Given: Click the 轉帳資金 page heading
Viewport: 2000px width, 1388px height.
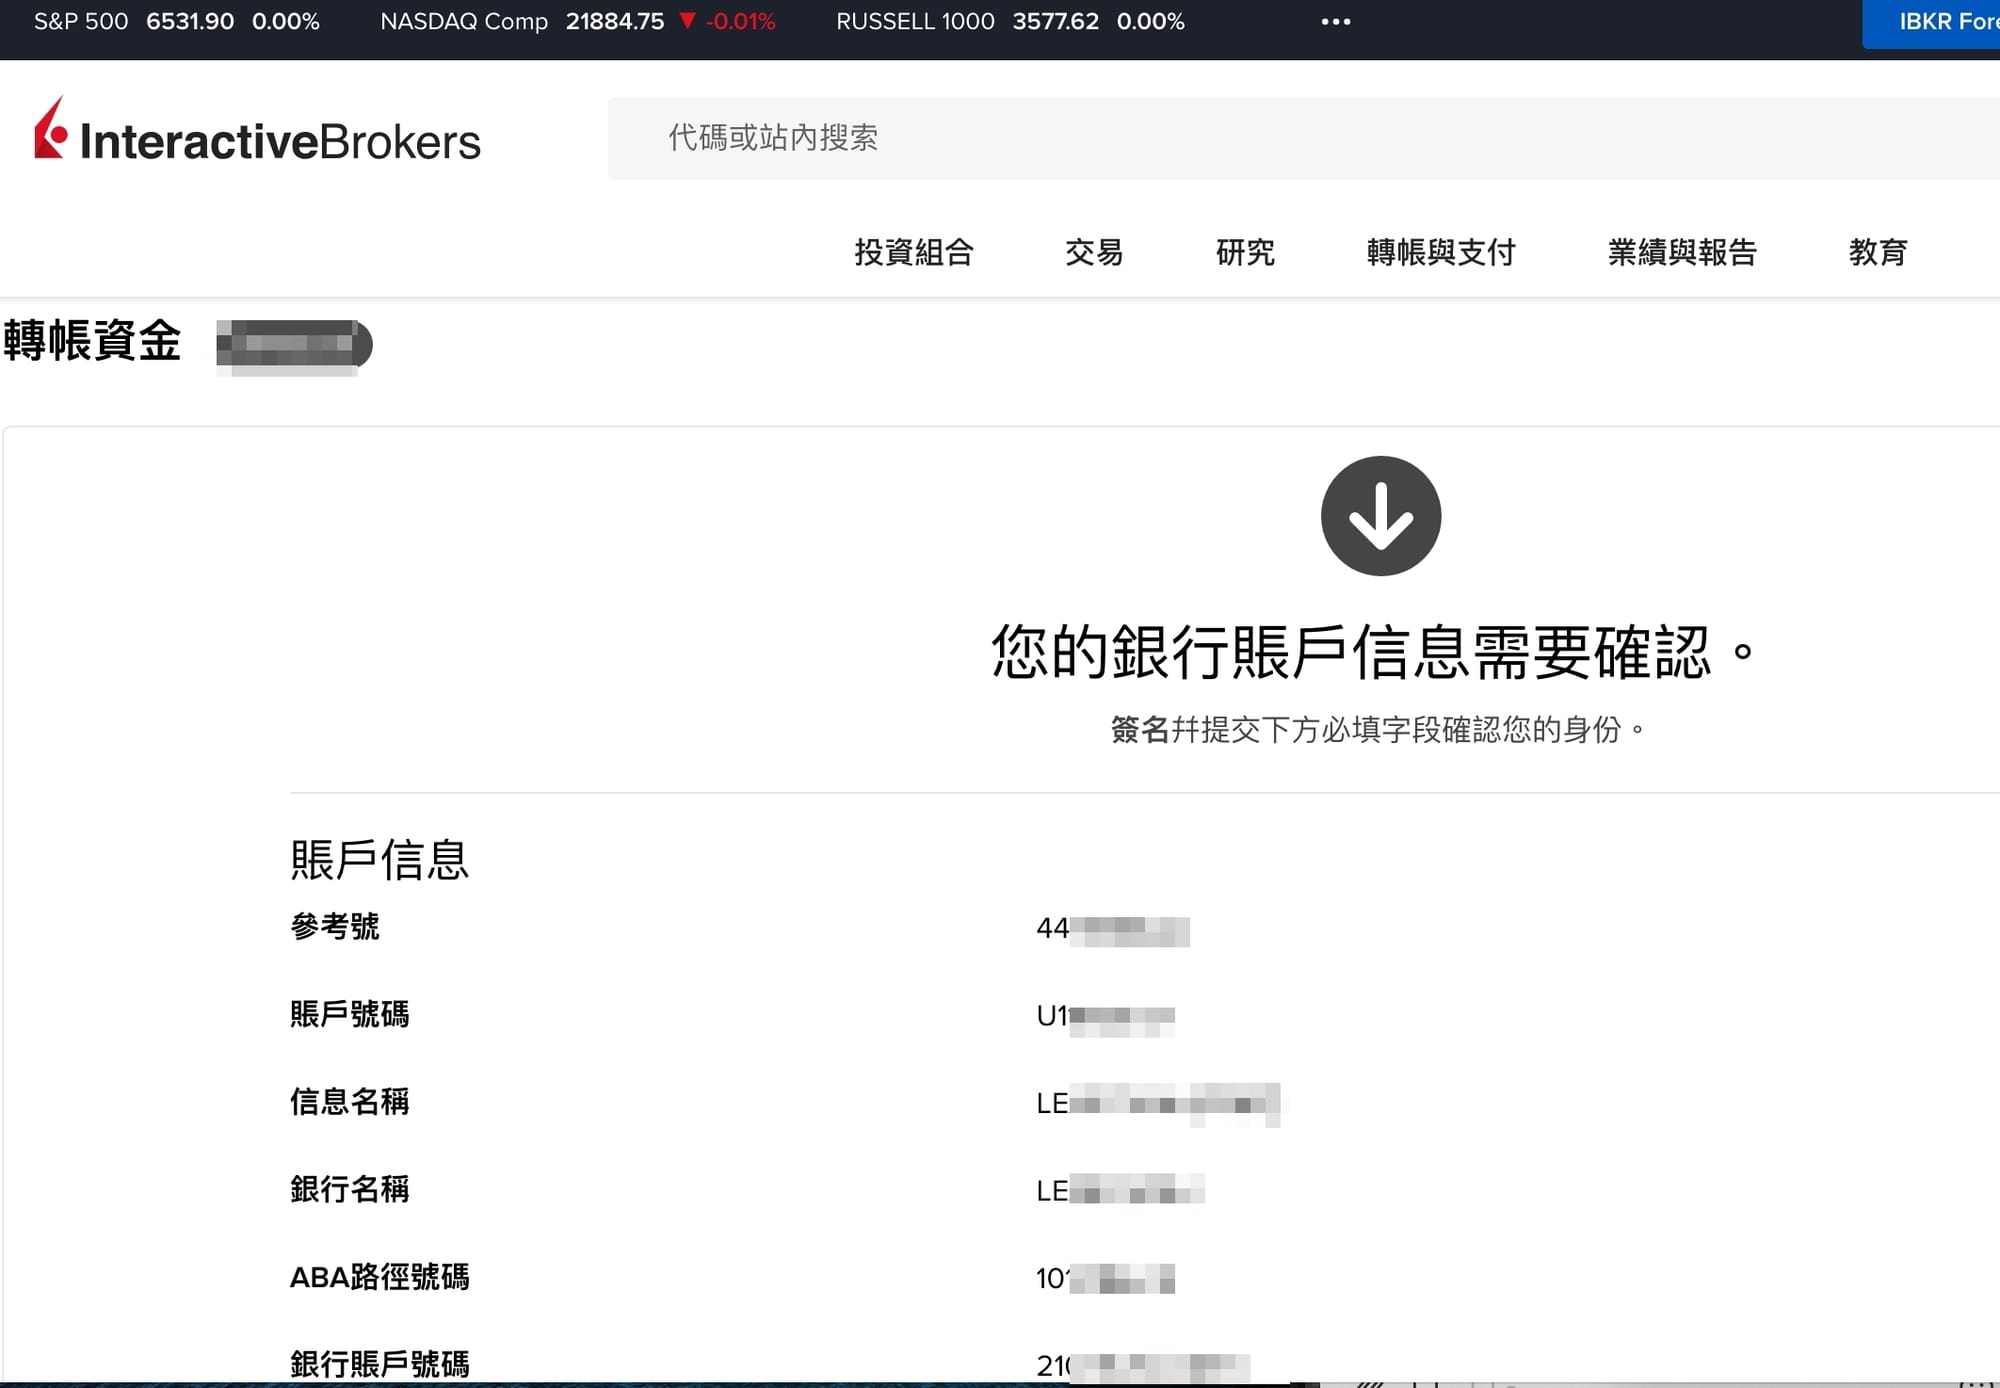Looking at the screenshot, I should coord(92,341).
